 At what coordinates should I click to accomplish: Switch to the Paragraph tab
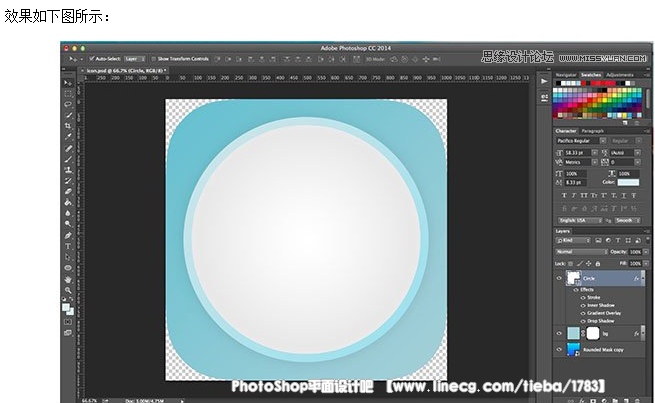[x=593, y=131]
